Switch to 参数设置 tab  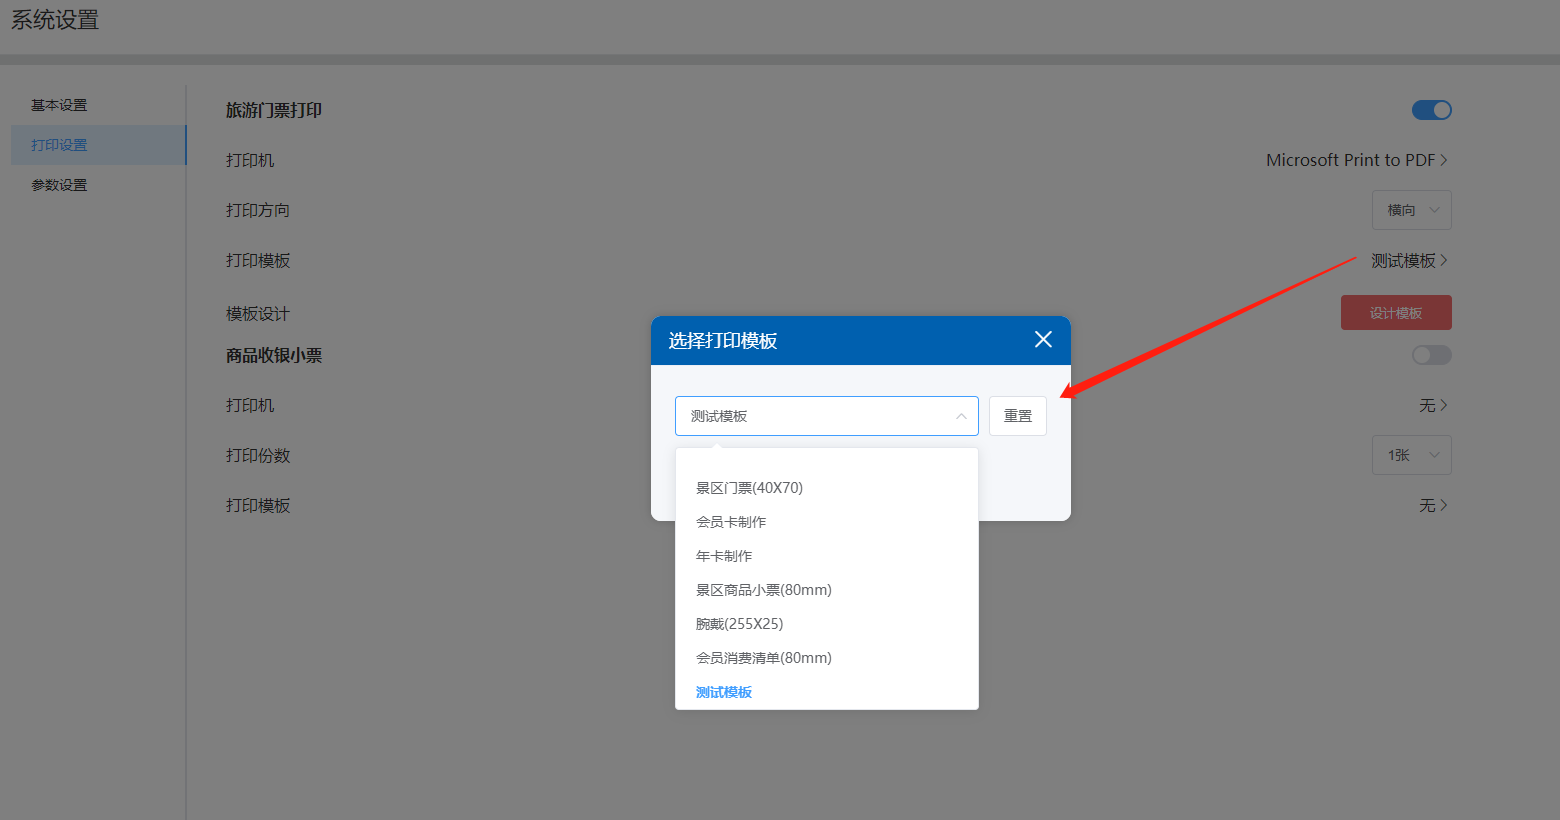59,185
